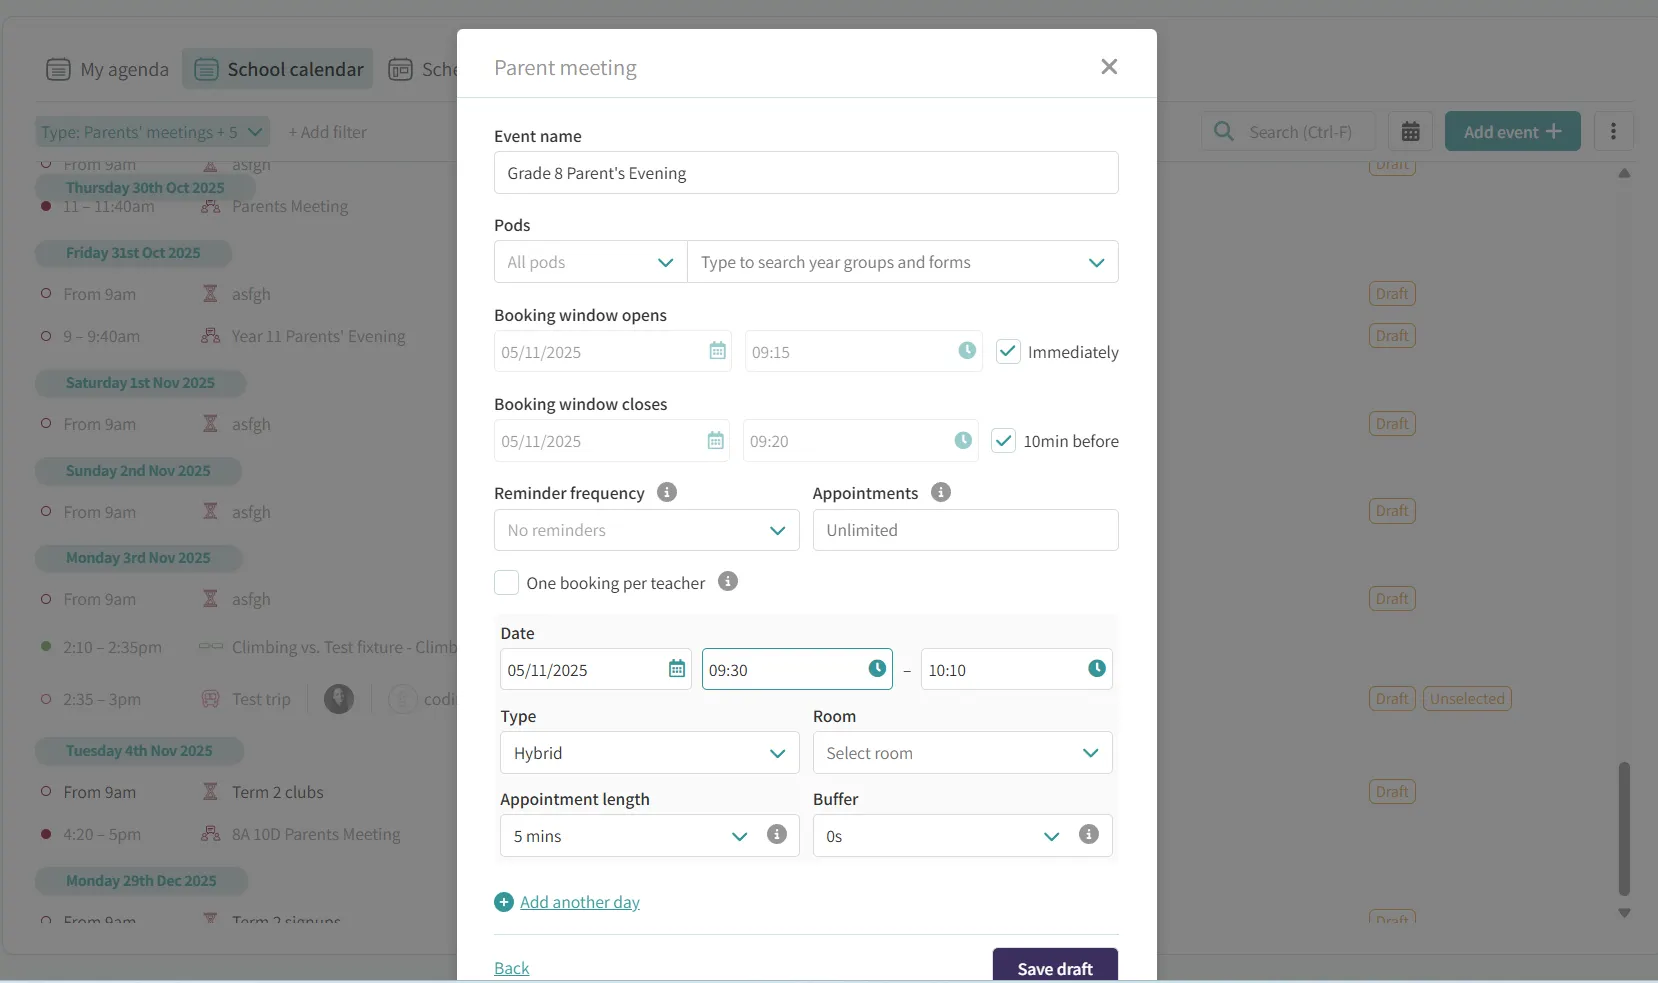Enable One booking per teacher checkbox

tap(507, 583)
